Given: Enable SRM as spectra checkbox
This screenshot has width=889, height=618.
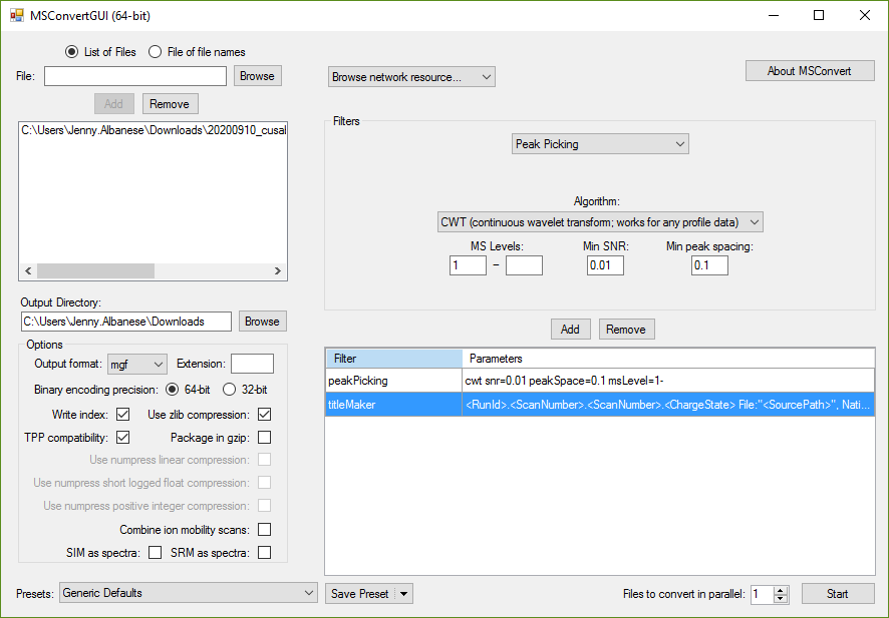Looking at the screenshot, I should 264,552.
